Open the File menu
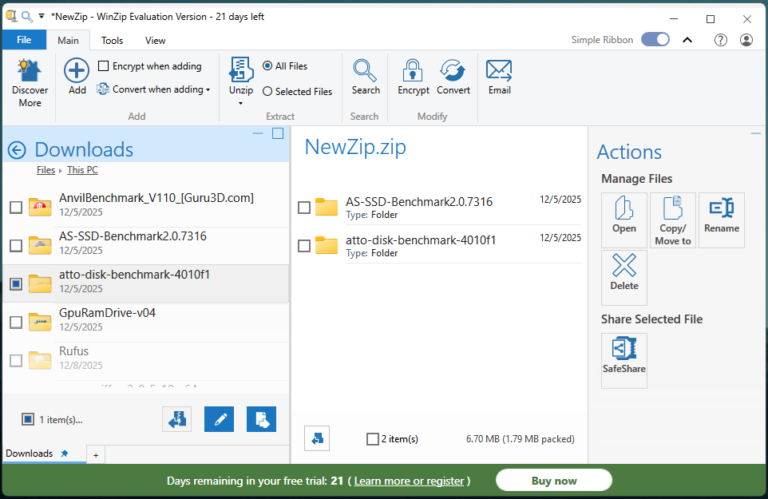This screenshot has height=499, width=768. (24, 40)
